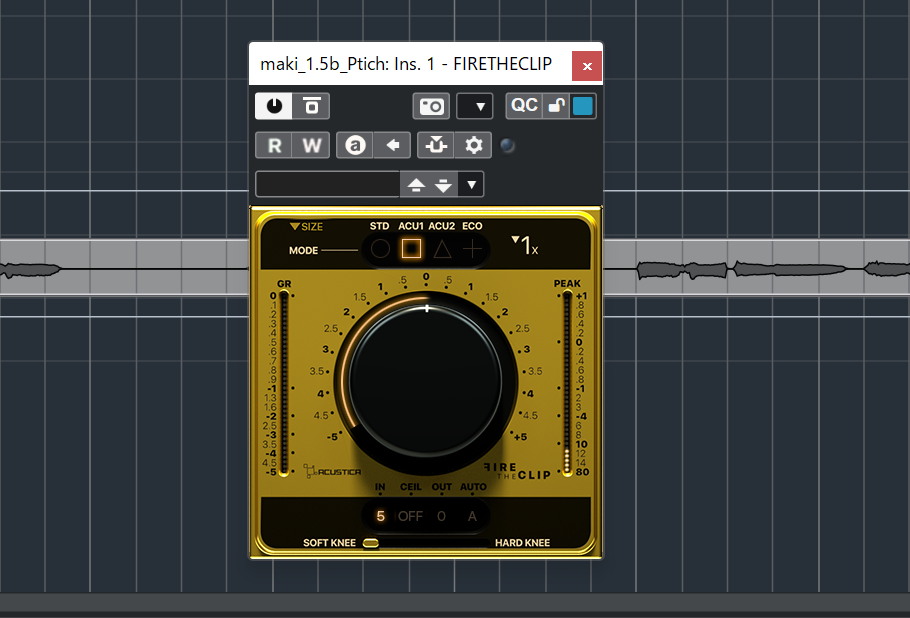
Task: Open plugin settings gear icon
Action: pos(474,145)
